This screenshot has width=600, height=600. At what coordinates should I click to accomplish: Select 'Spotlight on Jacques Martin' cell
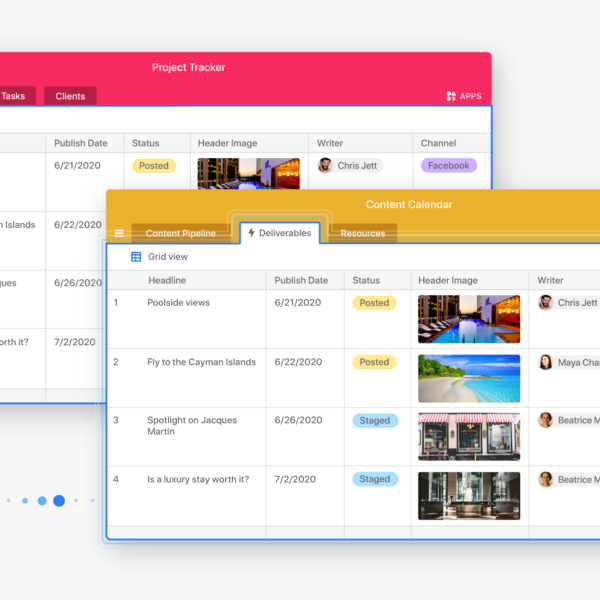tap(192, 426)
